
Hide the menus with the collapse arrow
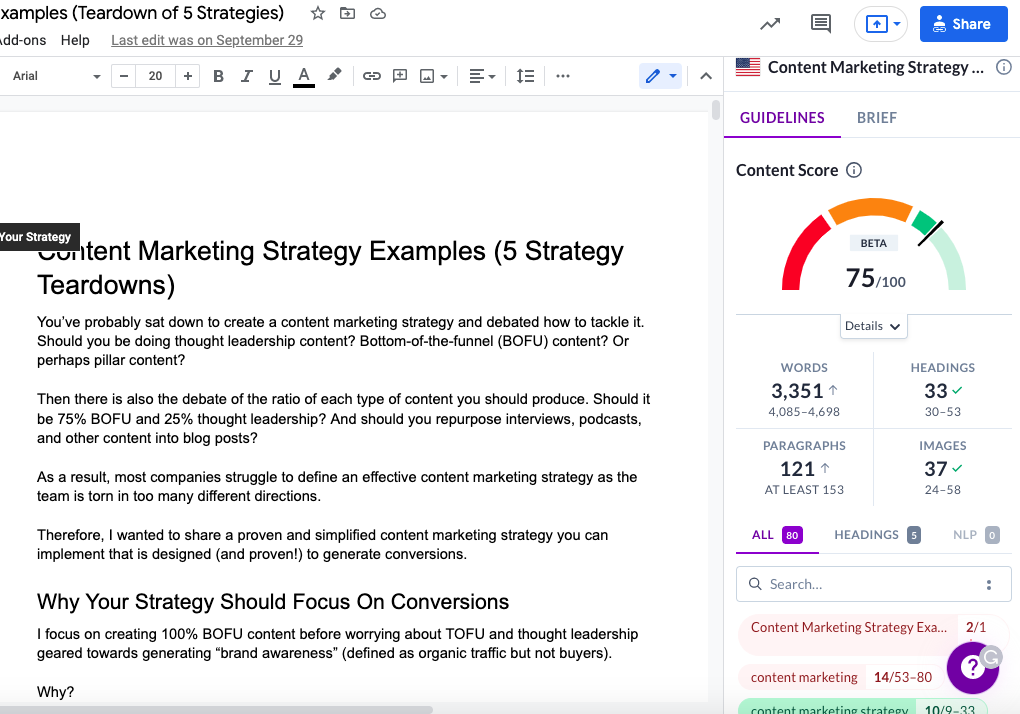click(x=706, y=76)
